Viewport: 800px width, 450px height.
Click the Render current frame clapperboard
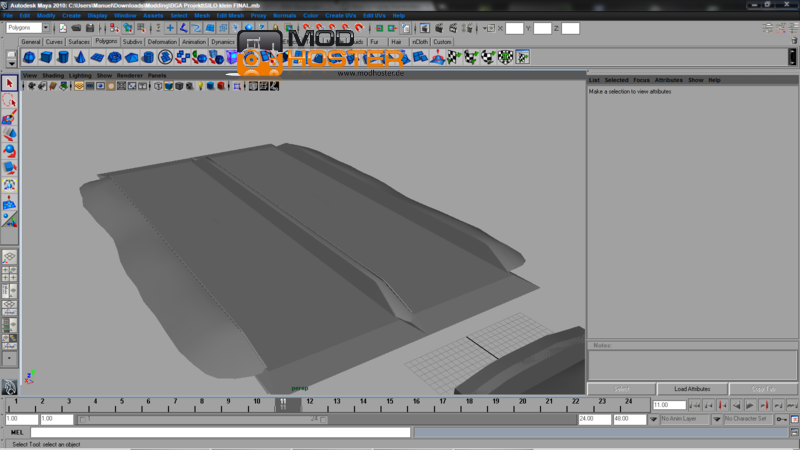coord(439,28)
